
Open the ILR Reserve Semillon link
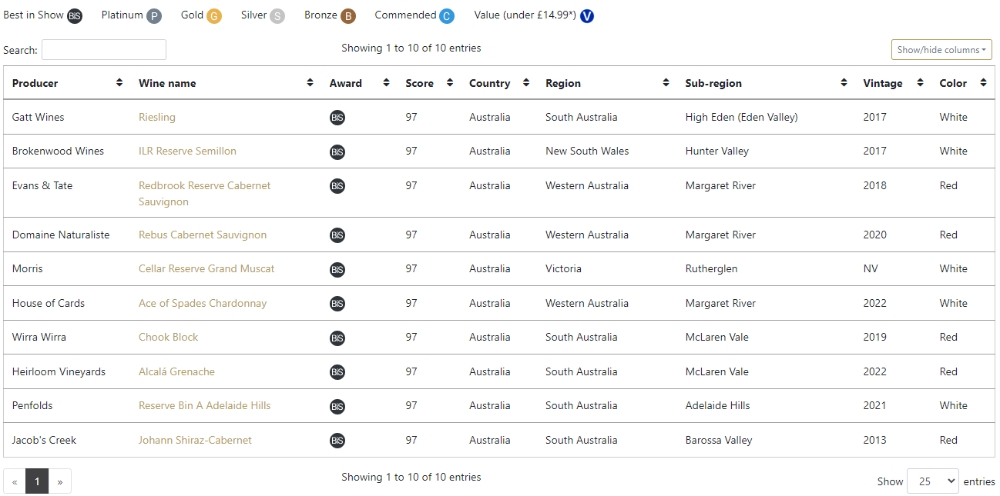coord(188,151)
